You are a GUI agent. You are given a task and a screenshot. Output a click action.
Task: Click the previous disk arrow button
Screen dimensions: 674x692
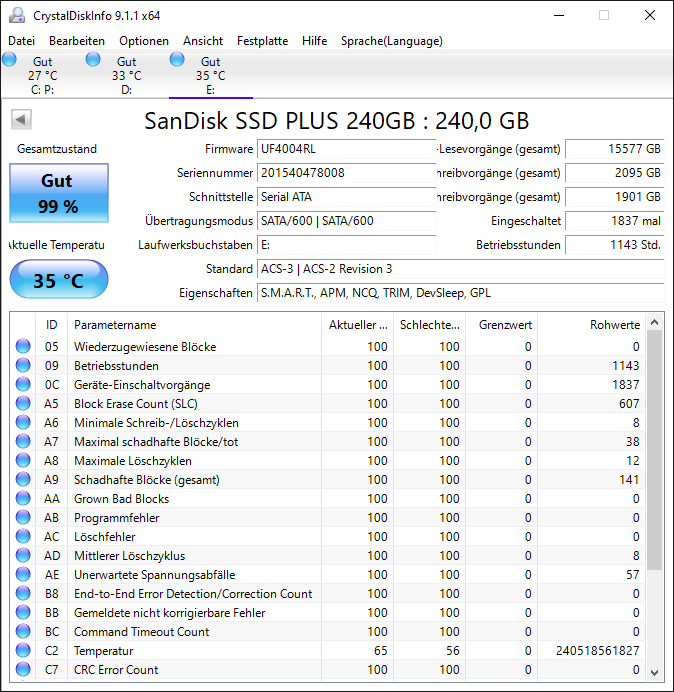point(21,119)
